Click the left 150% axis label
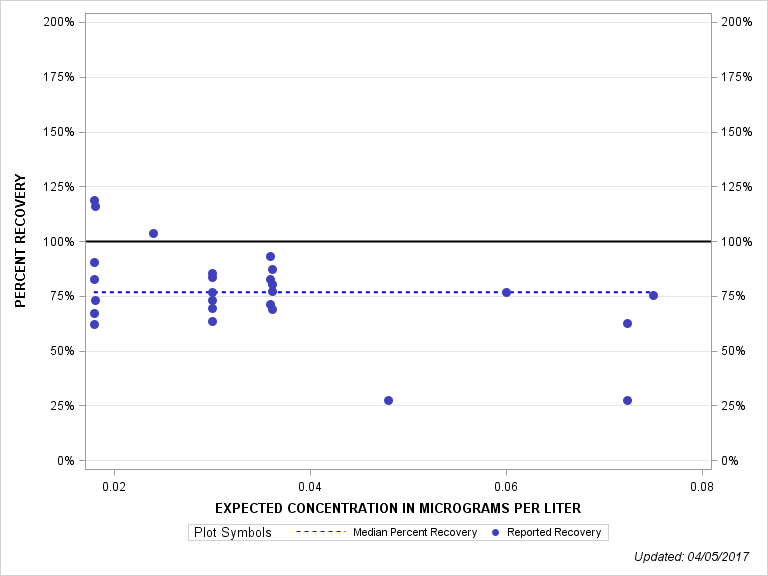768x576 pixels. pos(59,132)
